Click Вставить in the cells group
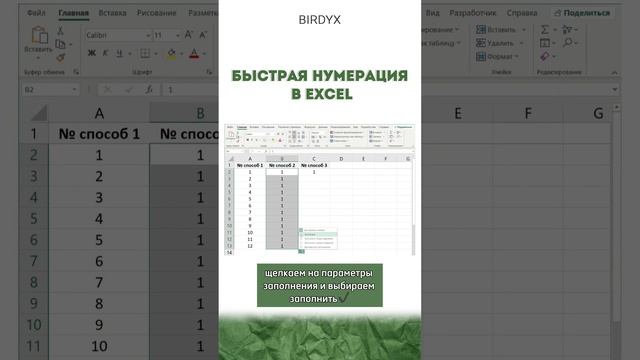The image size is (640, 360). coord(501,29)
